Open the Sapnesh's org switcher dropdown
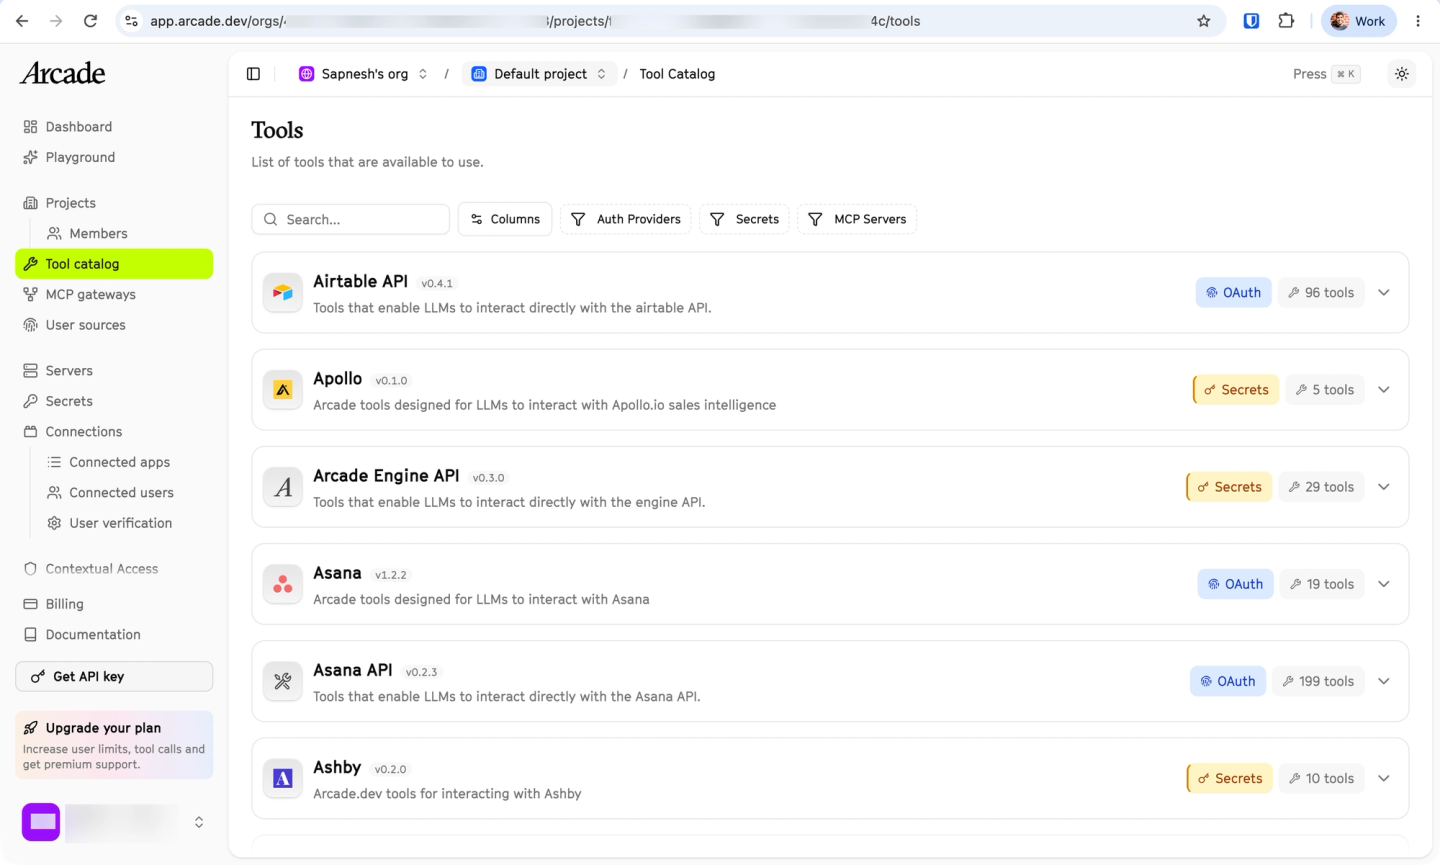The width and height of the screenshot is (1440, 865). pos(364,74)
